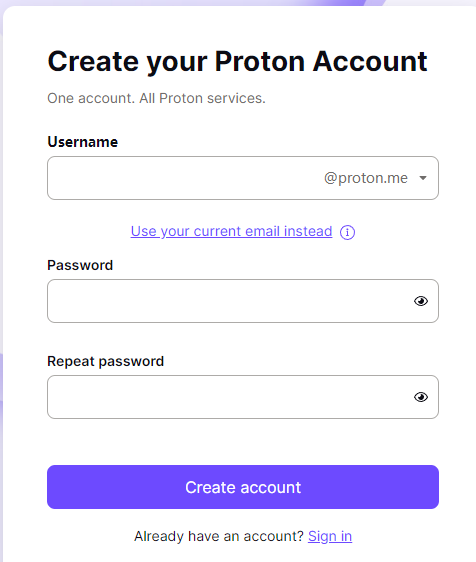Toggle visibility of the Repeat password field

point(421,397)
